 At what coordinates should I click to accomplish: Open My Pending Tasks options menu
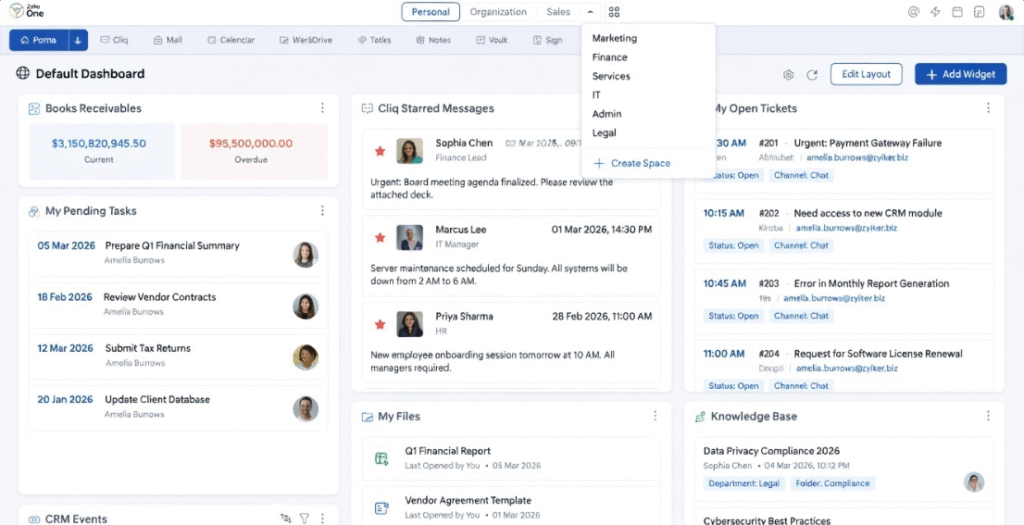point(322,210)
